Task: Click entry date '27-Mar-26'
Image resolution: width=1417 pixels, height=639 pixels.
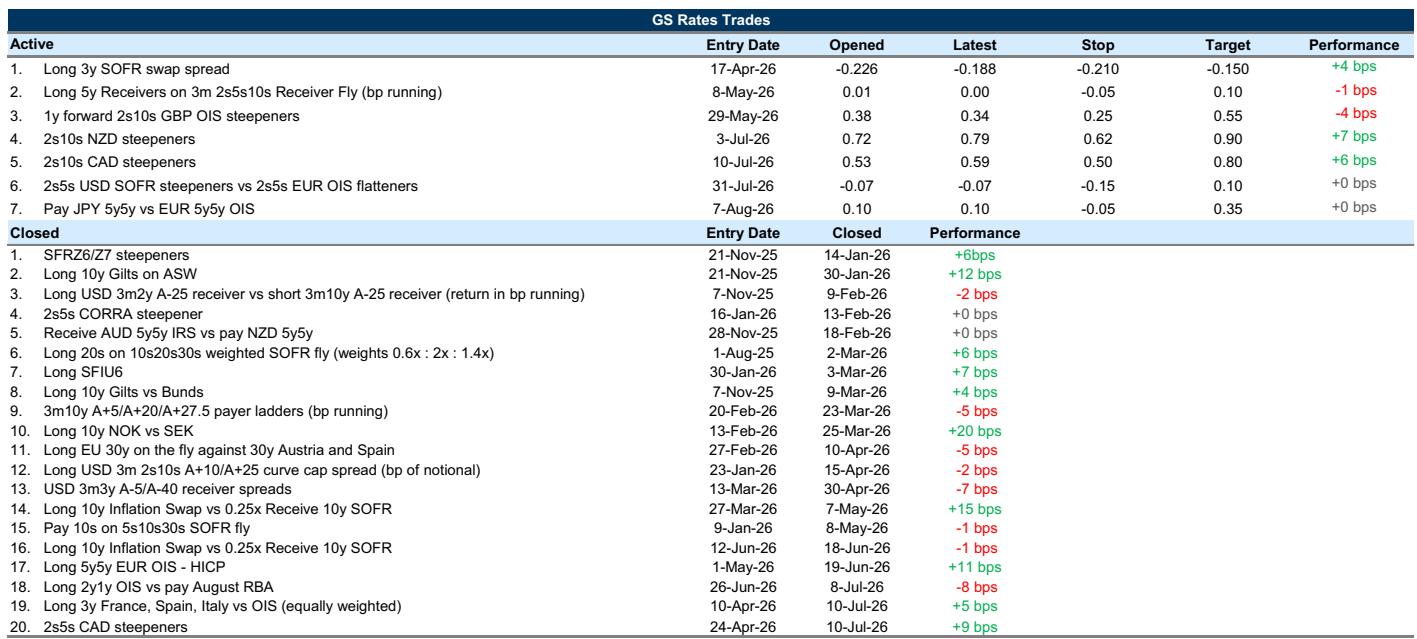Action: pyautogui.click(x=743, y=509)
